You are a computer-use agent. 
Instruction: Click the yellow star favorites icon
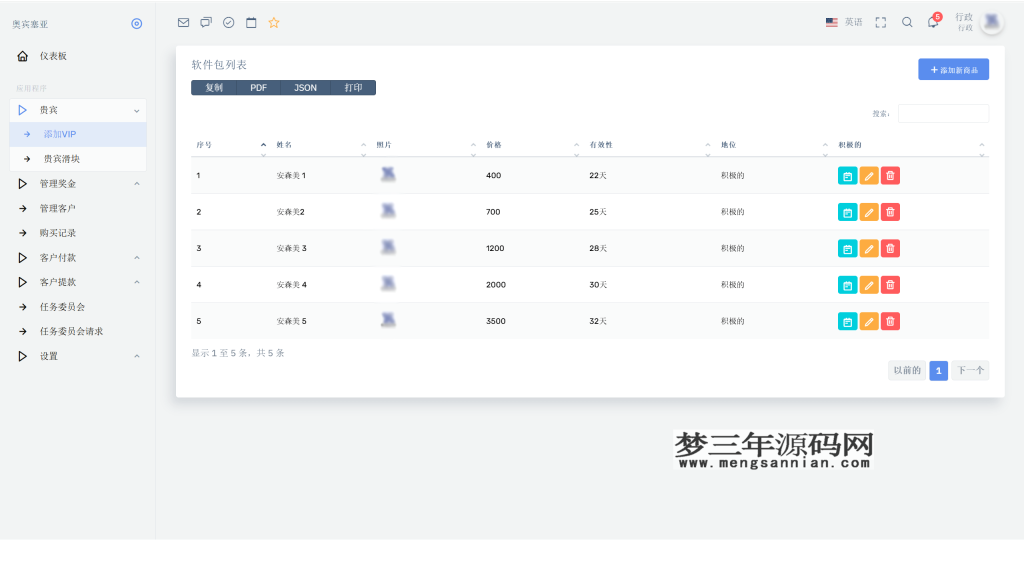click(274, 23)
